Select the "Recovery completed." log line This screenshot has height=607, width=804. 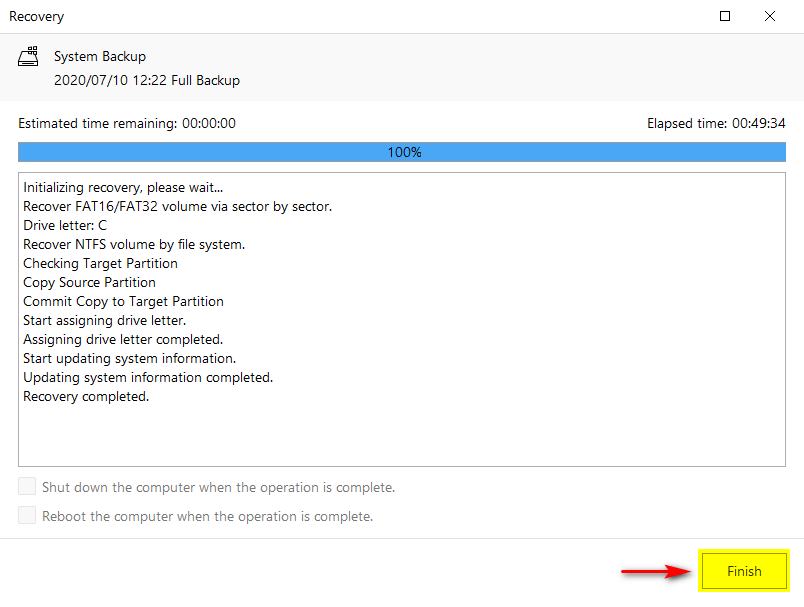[x=86, y=396]
